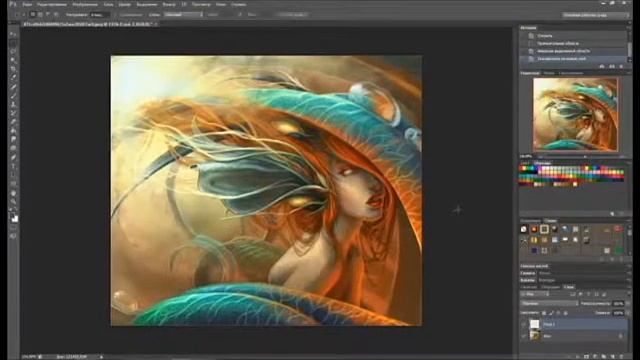Select the Horizontal Type tool
Image resolution: width=640 pixels, height=360 pixels.
tap(13, 166)
